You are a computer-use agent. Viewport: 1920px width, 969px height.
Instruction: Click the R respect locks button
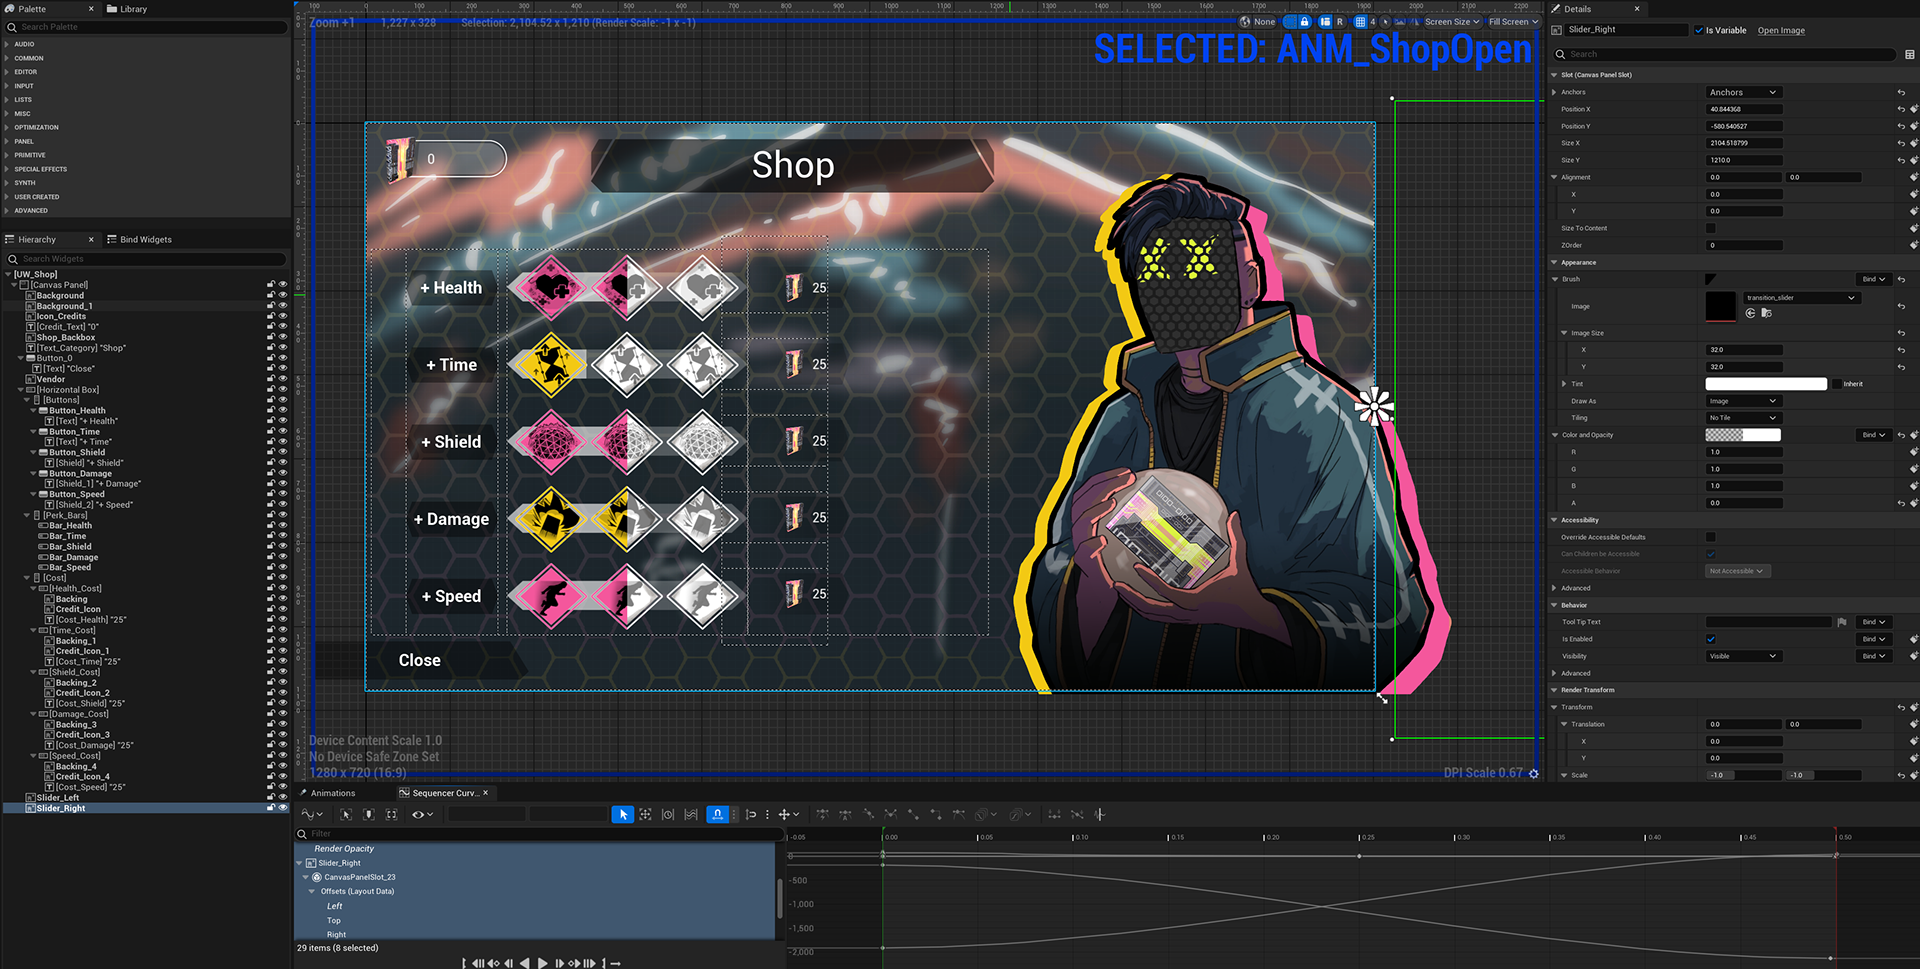point(1340,22)
